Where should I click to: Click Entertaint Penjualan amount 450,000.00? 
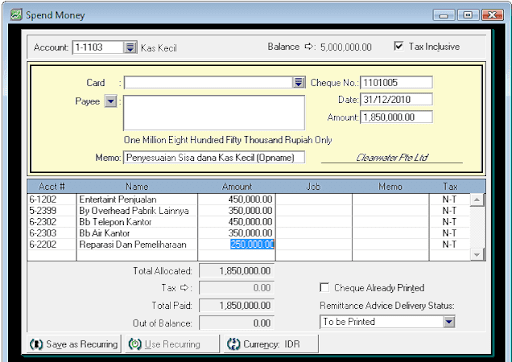pos(236,199)
